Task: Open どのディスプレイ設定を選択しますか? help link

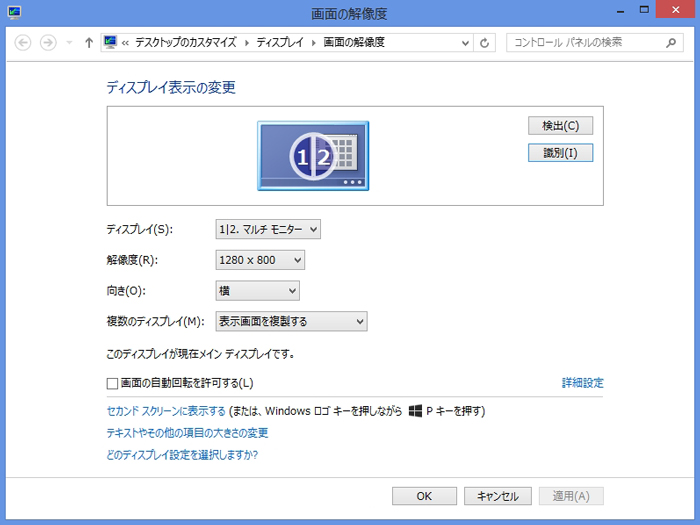Action: click(183, 455)
